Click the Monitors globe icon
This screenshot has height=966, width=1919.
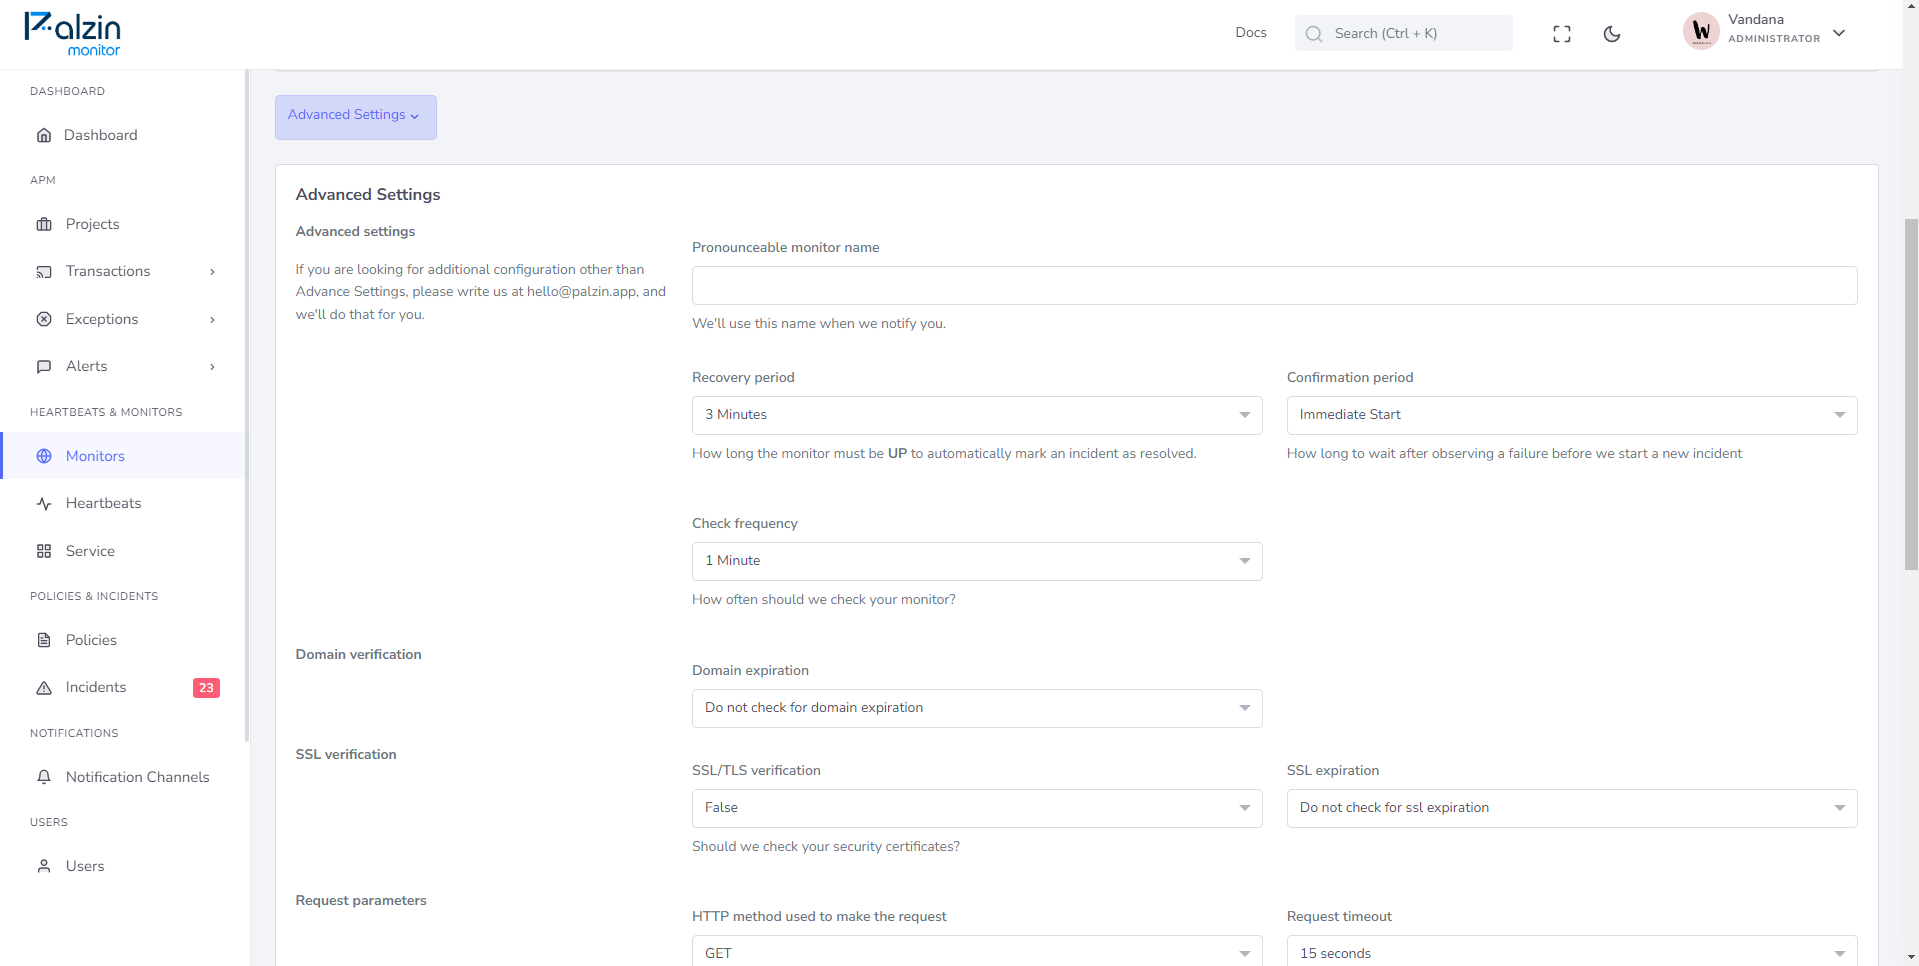[44, 456]
